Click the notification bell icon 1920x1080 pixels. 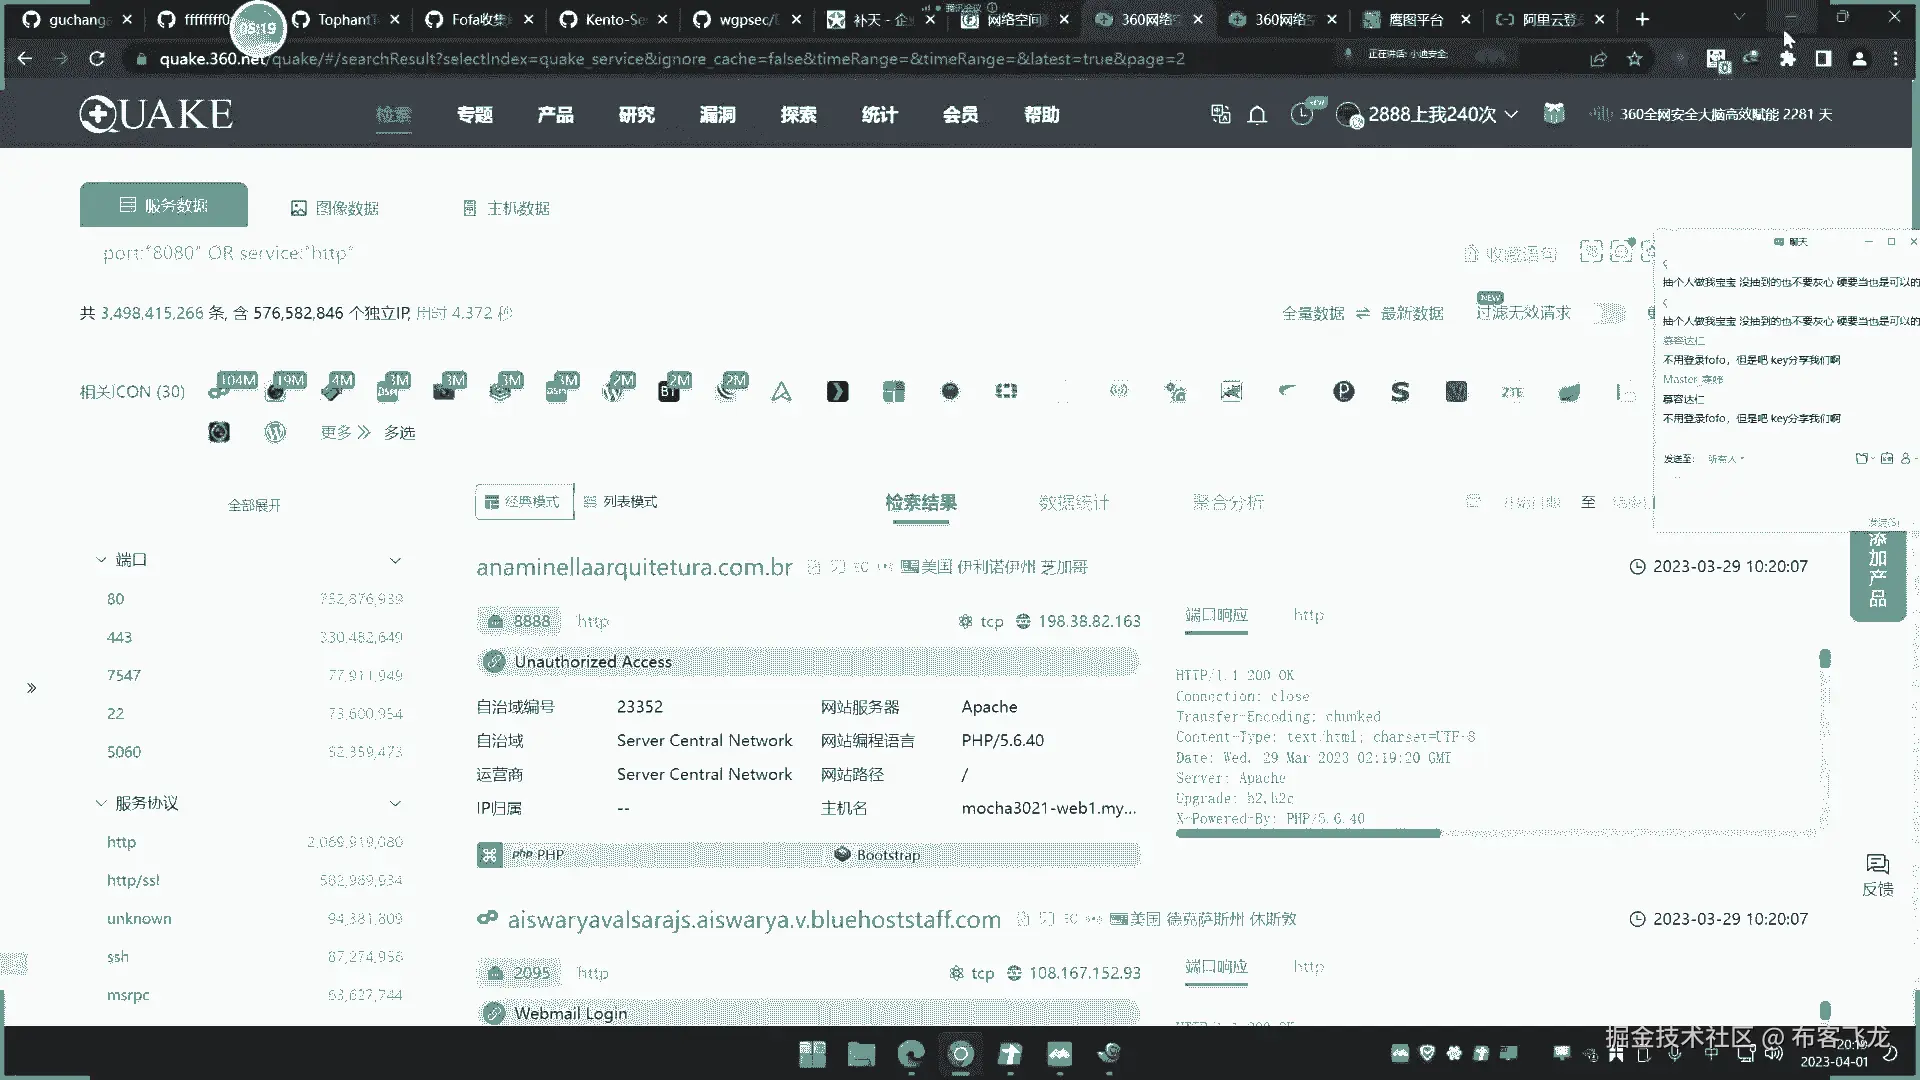click(1257, 115)
